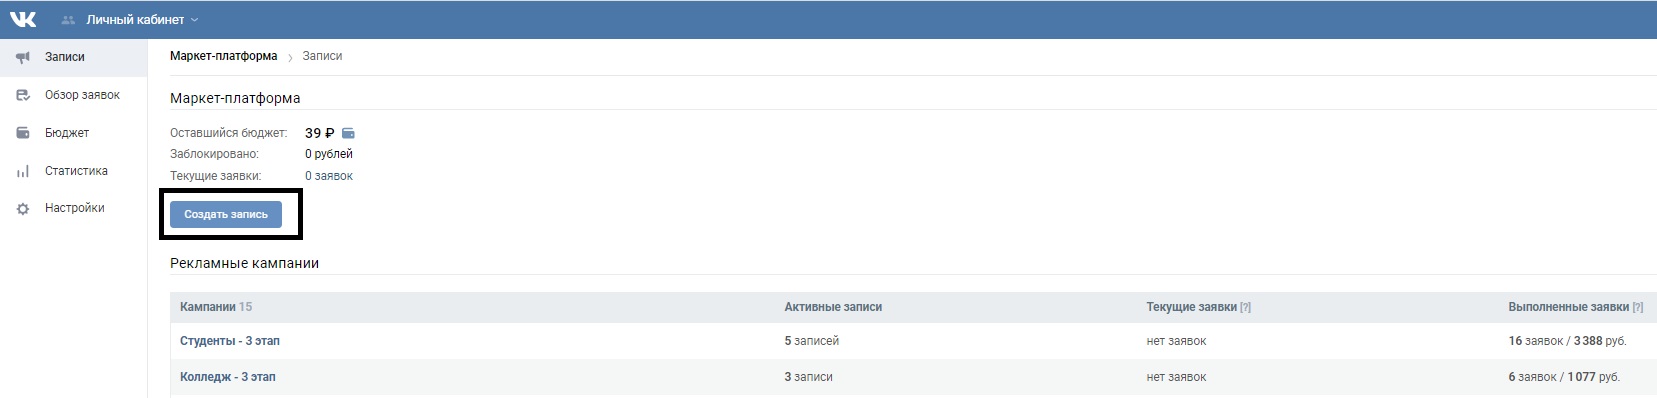Go to Обзор заявок
Viewport: 1657px width, 398px height.
pos(82,95)
